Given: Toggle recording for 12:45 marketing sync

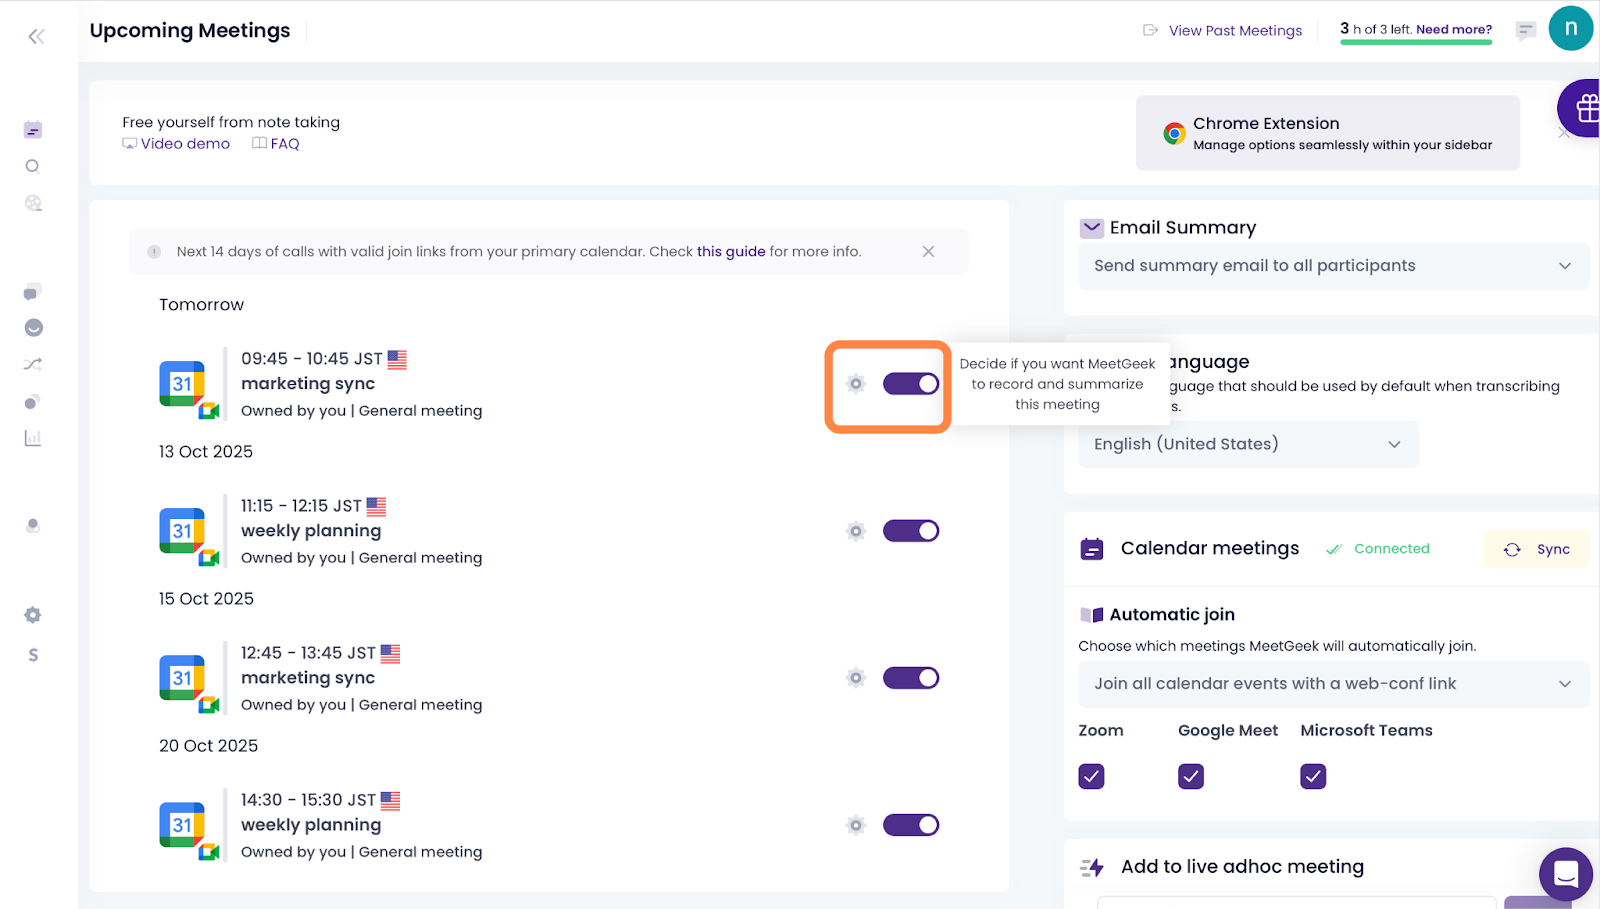Looking at the screenshot, I should (x=910, y=678).
